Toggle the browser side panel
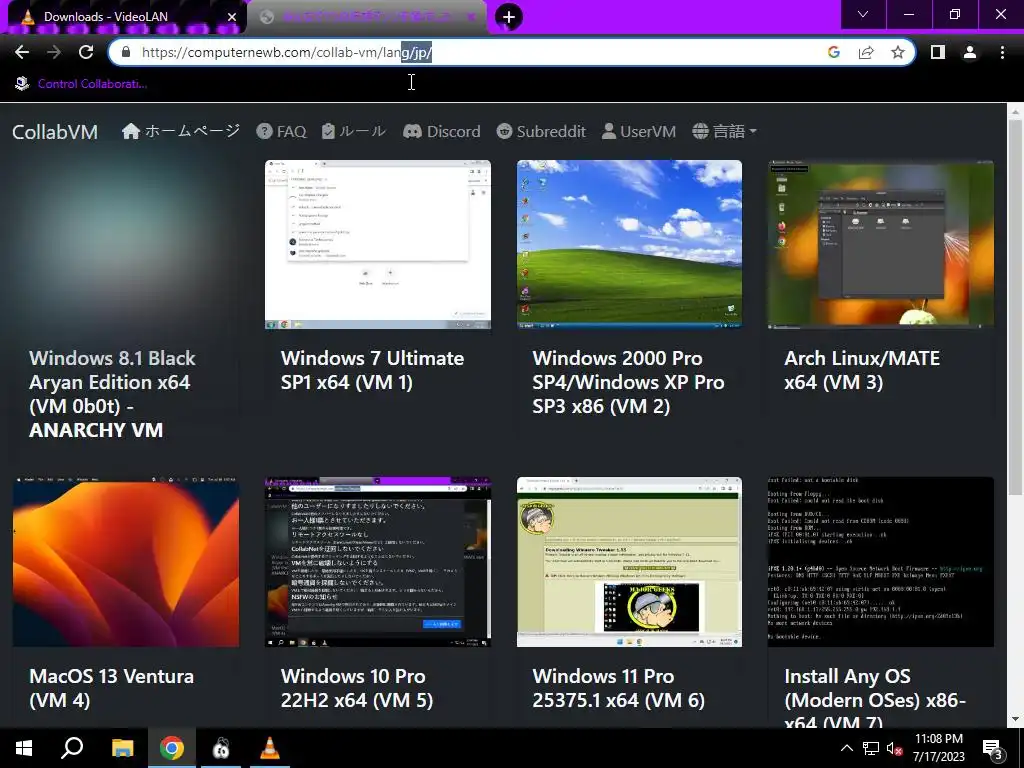 [938, 52]
